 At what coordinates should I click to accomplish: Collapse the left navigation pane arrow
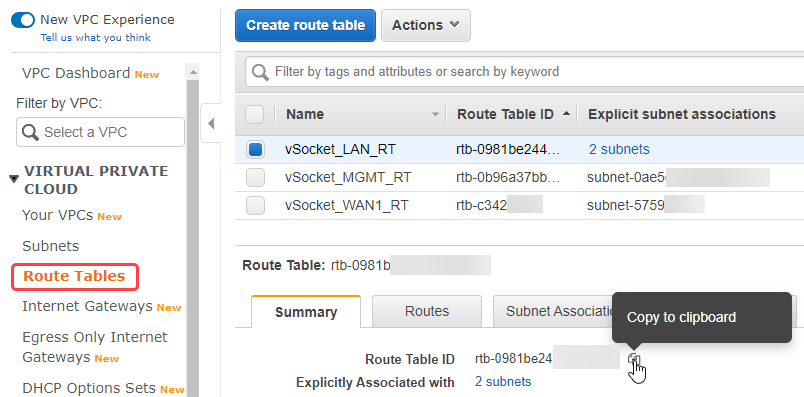pos(211,124)
